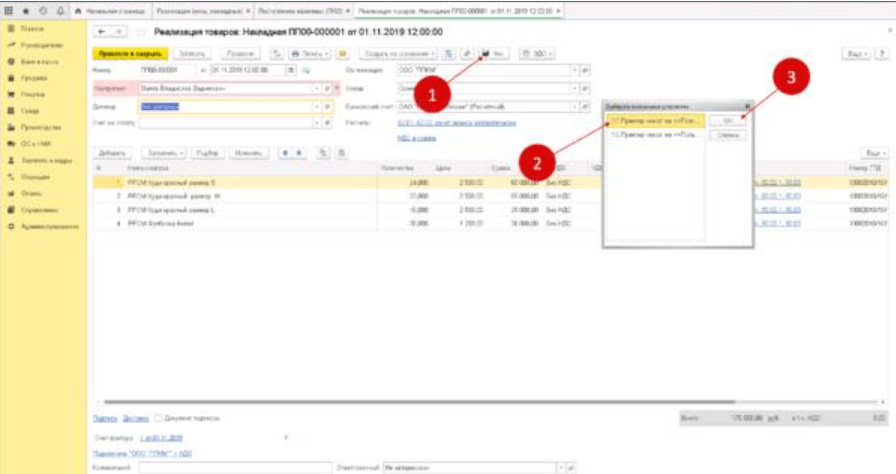The height and width of the screenshot is (474, 896).
Task: Open the Подписи link at bottom
Action: (105, 419)
